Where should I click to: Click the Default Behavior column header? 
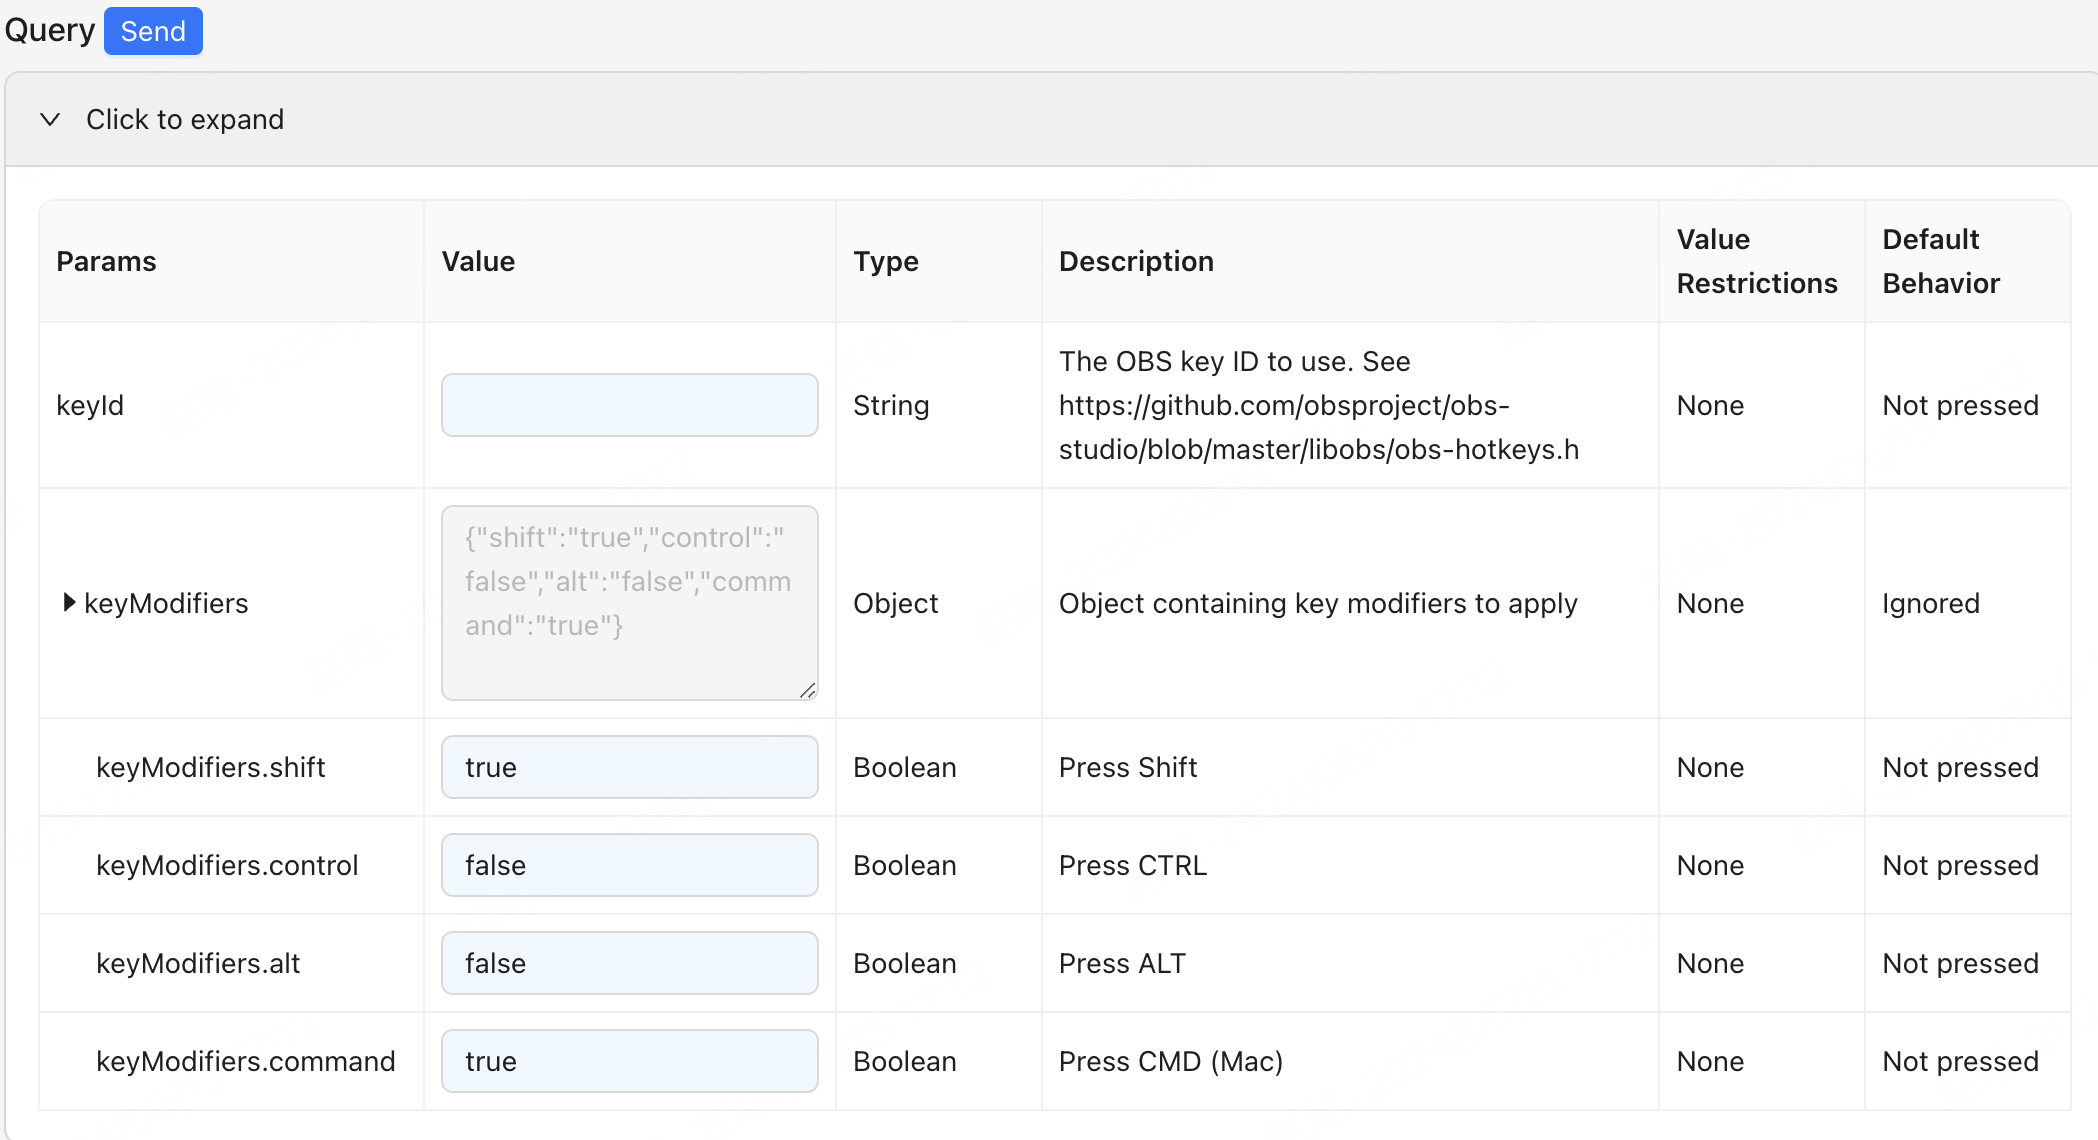1940,261
